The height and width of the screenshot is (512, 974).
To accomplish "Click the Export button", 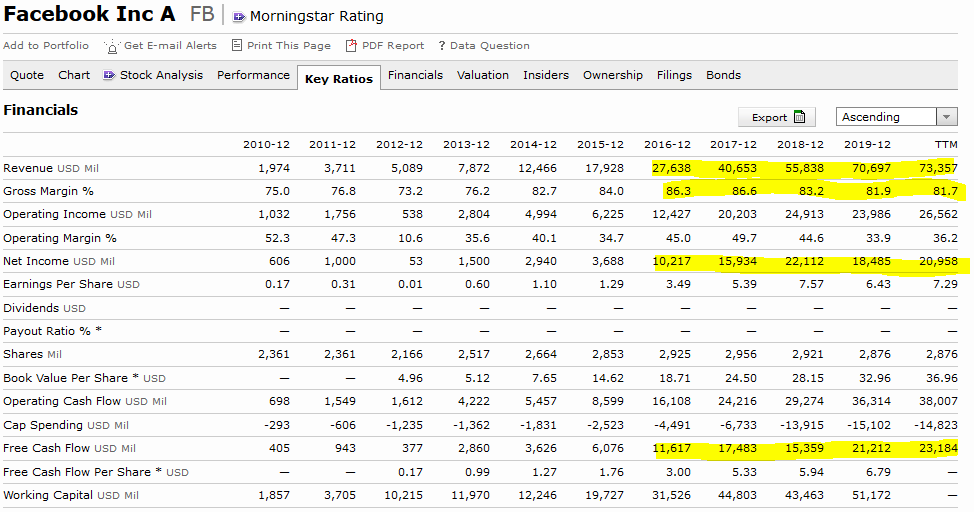I will click(776, 117).
